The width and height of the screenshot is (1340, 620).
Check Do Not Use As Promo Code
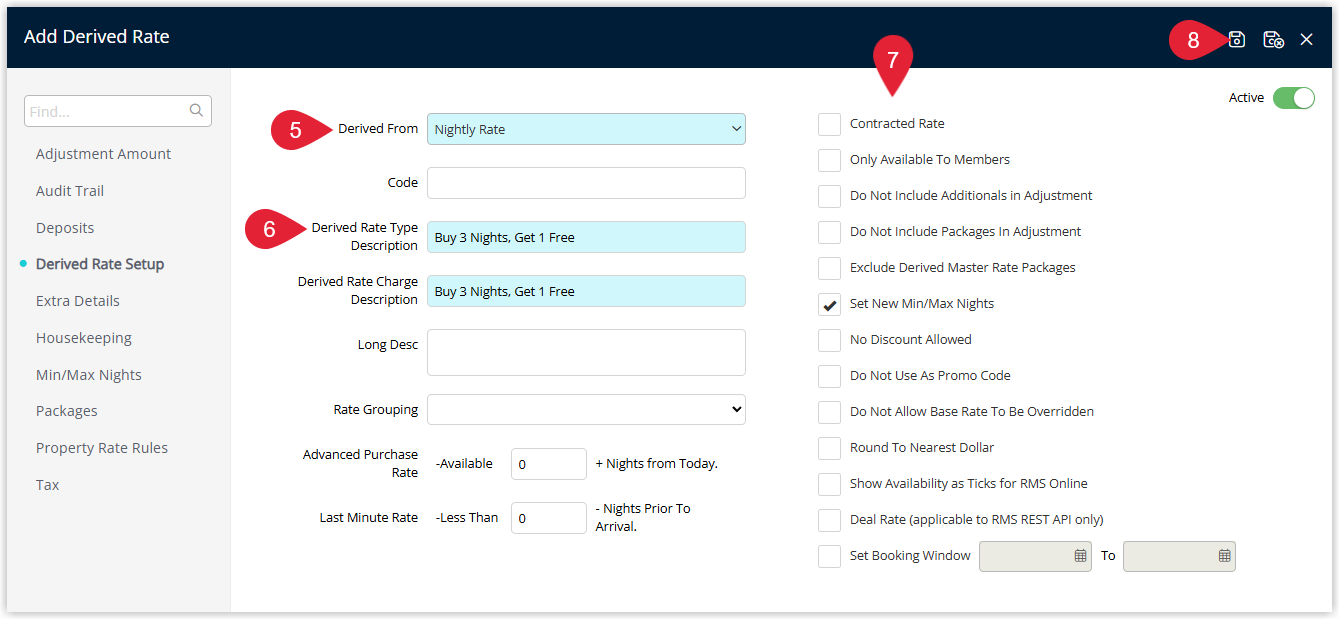[829, 376]
